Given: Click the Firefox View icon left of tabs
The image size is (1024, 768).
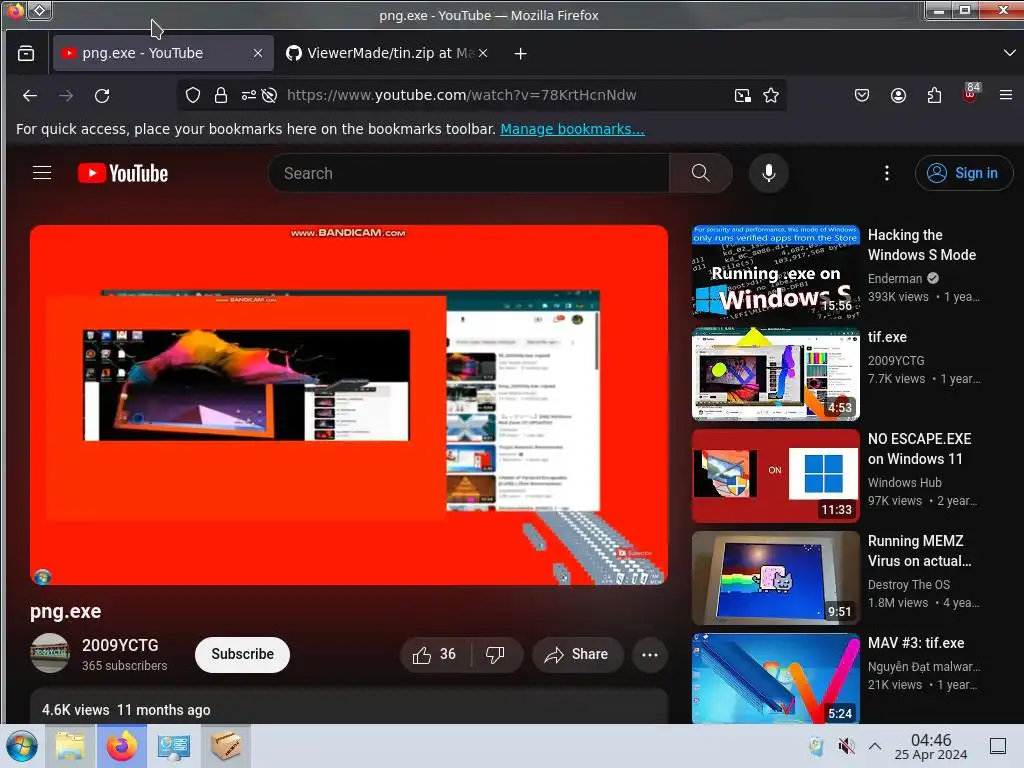Looking at the screenshot, I should (26, 54).
